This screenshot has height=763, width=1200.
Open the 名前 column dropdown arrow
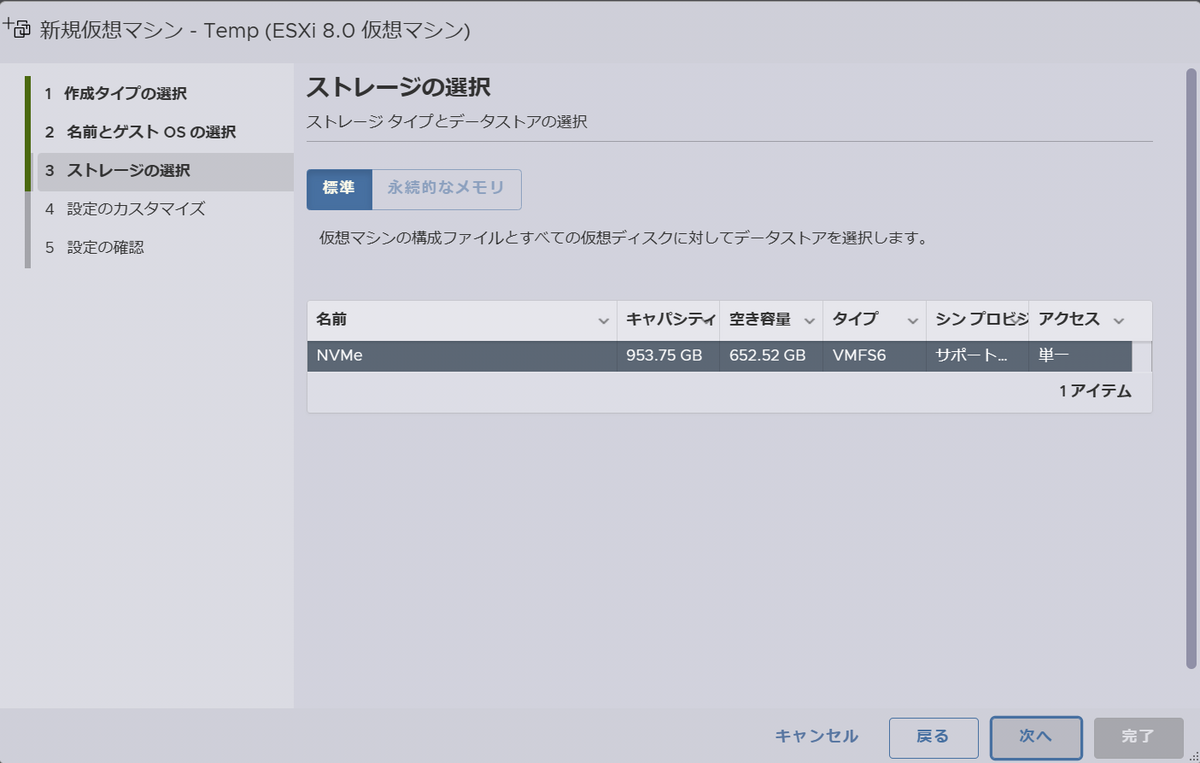[x=603, y=321]
